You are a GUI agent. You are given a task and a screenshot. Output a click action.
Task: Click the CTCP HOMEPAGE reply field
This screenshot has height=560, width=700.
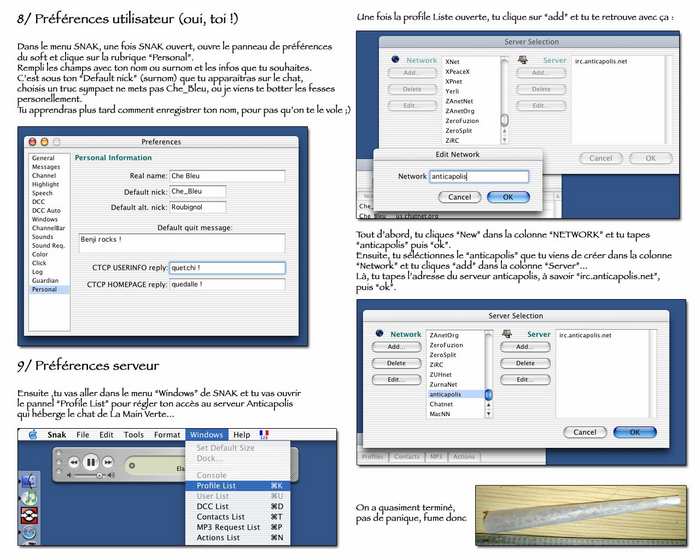228,284
